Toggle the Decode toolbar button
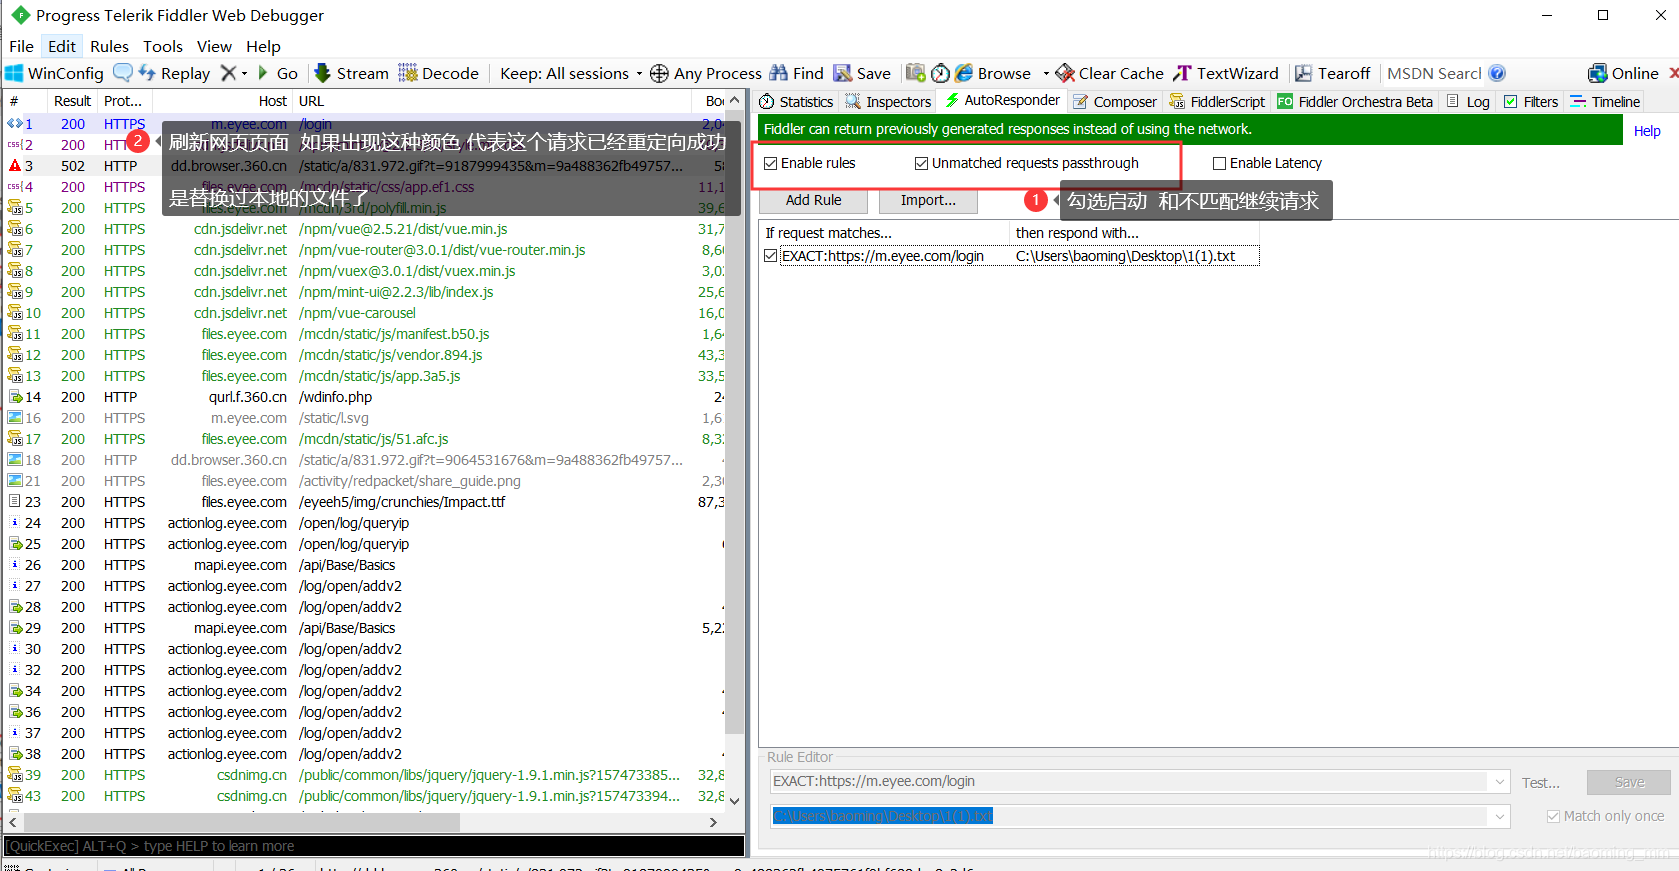 [439, 73]
